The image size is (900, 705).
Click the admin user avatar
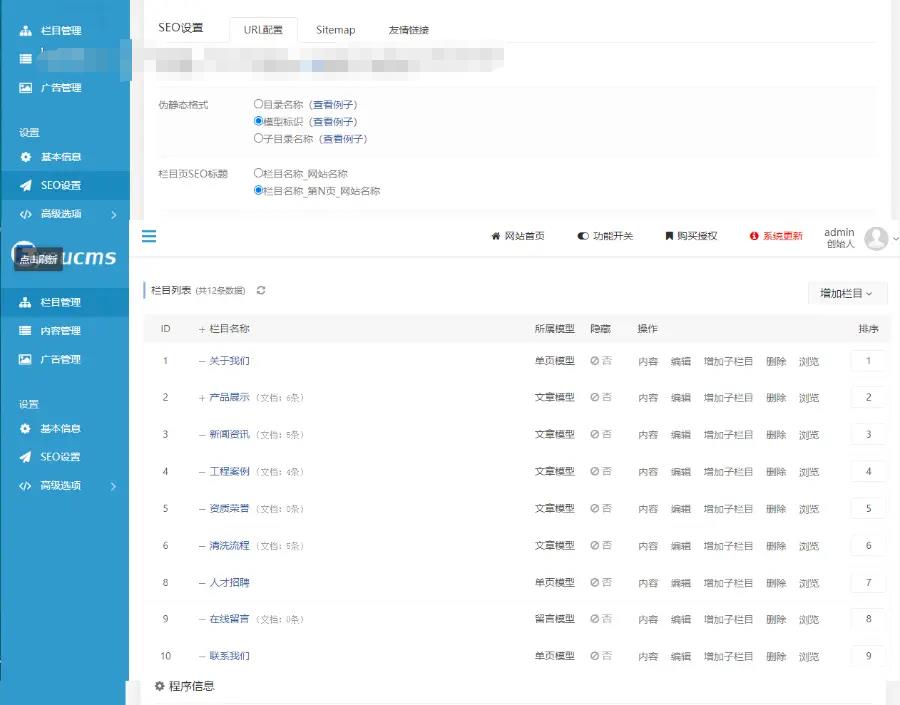[876, 238]
